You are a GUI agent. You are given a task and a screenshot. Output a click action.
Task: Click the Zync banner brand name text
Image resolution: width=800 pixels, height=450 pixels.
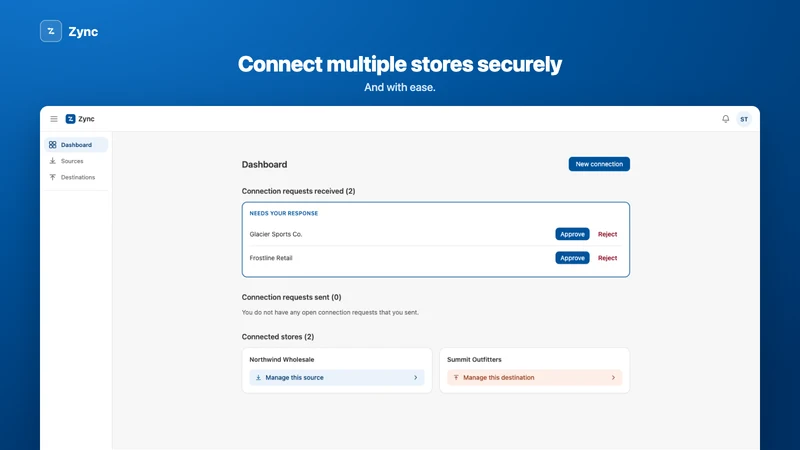[x=83, y=32]
